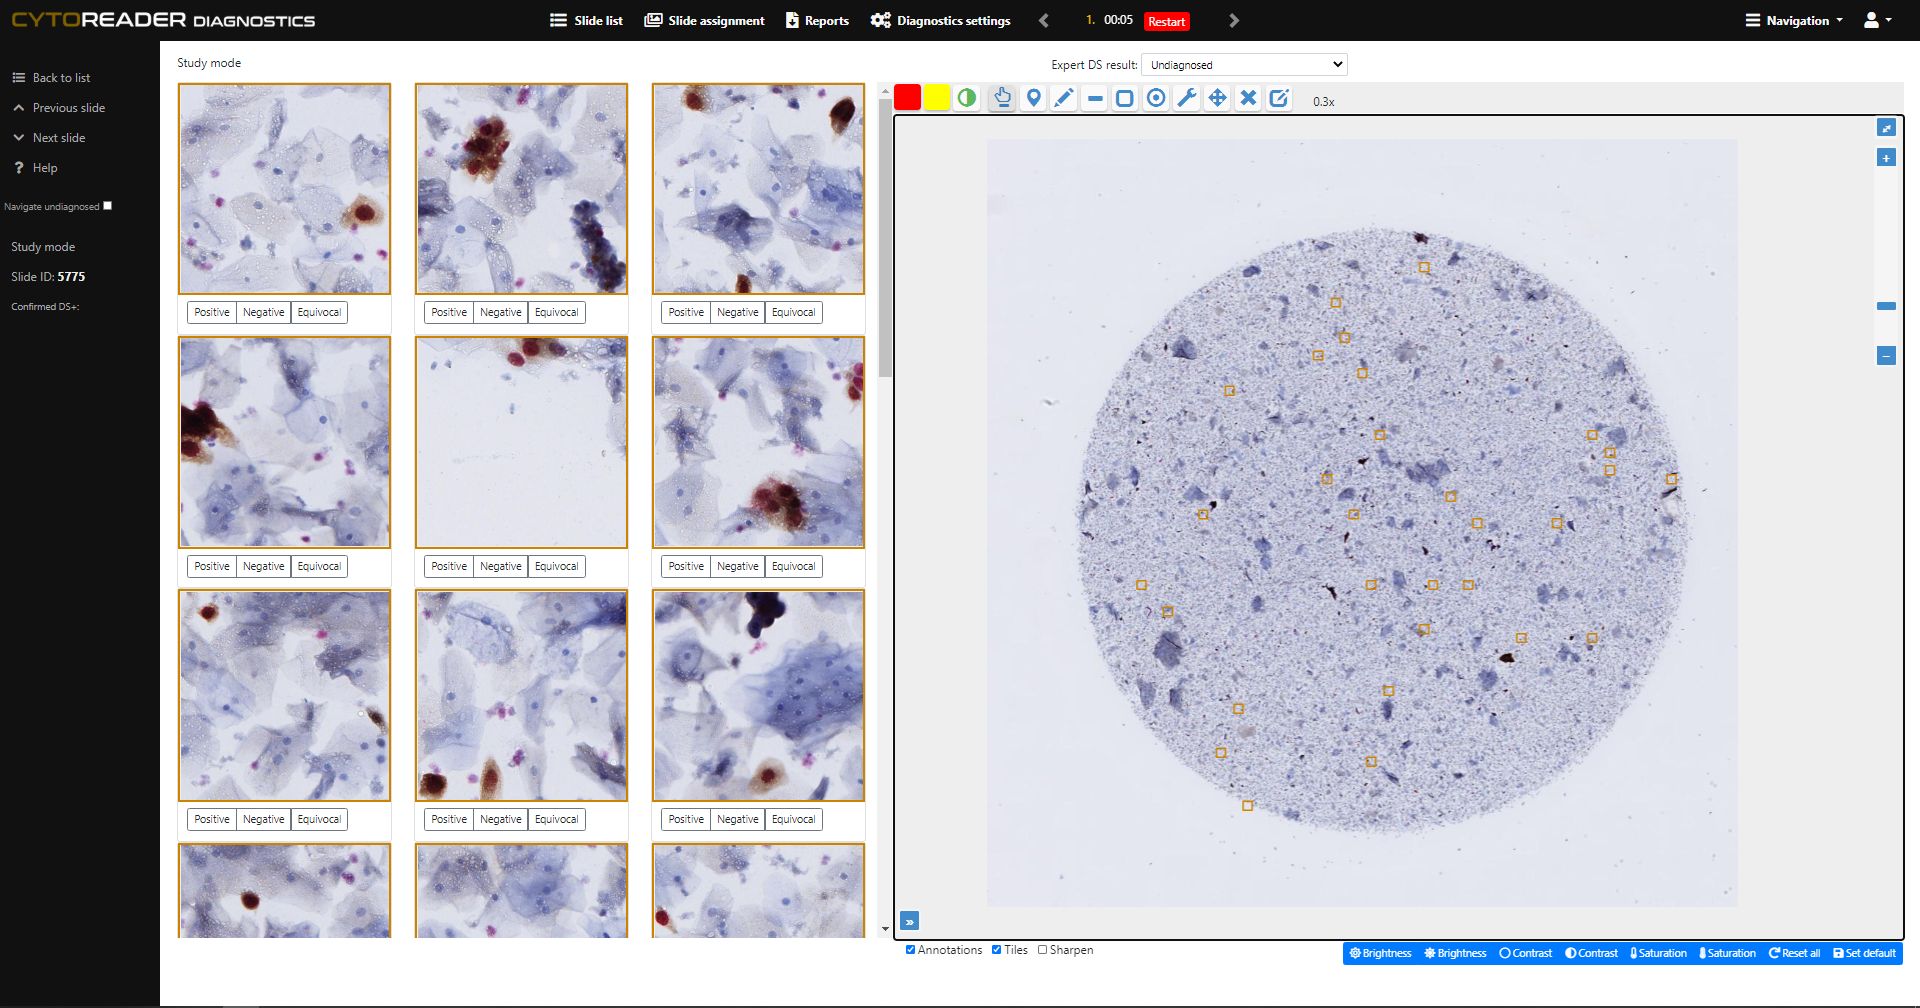Go to Previous slide in sidebar
This screenshot has width=1920, height=1008.
(58, 108)
